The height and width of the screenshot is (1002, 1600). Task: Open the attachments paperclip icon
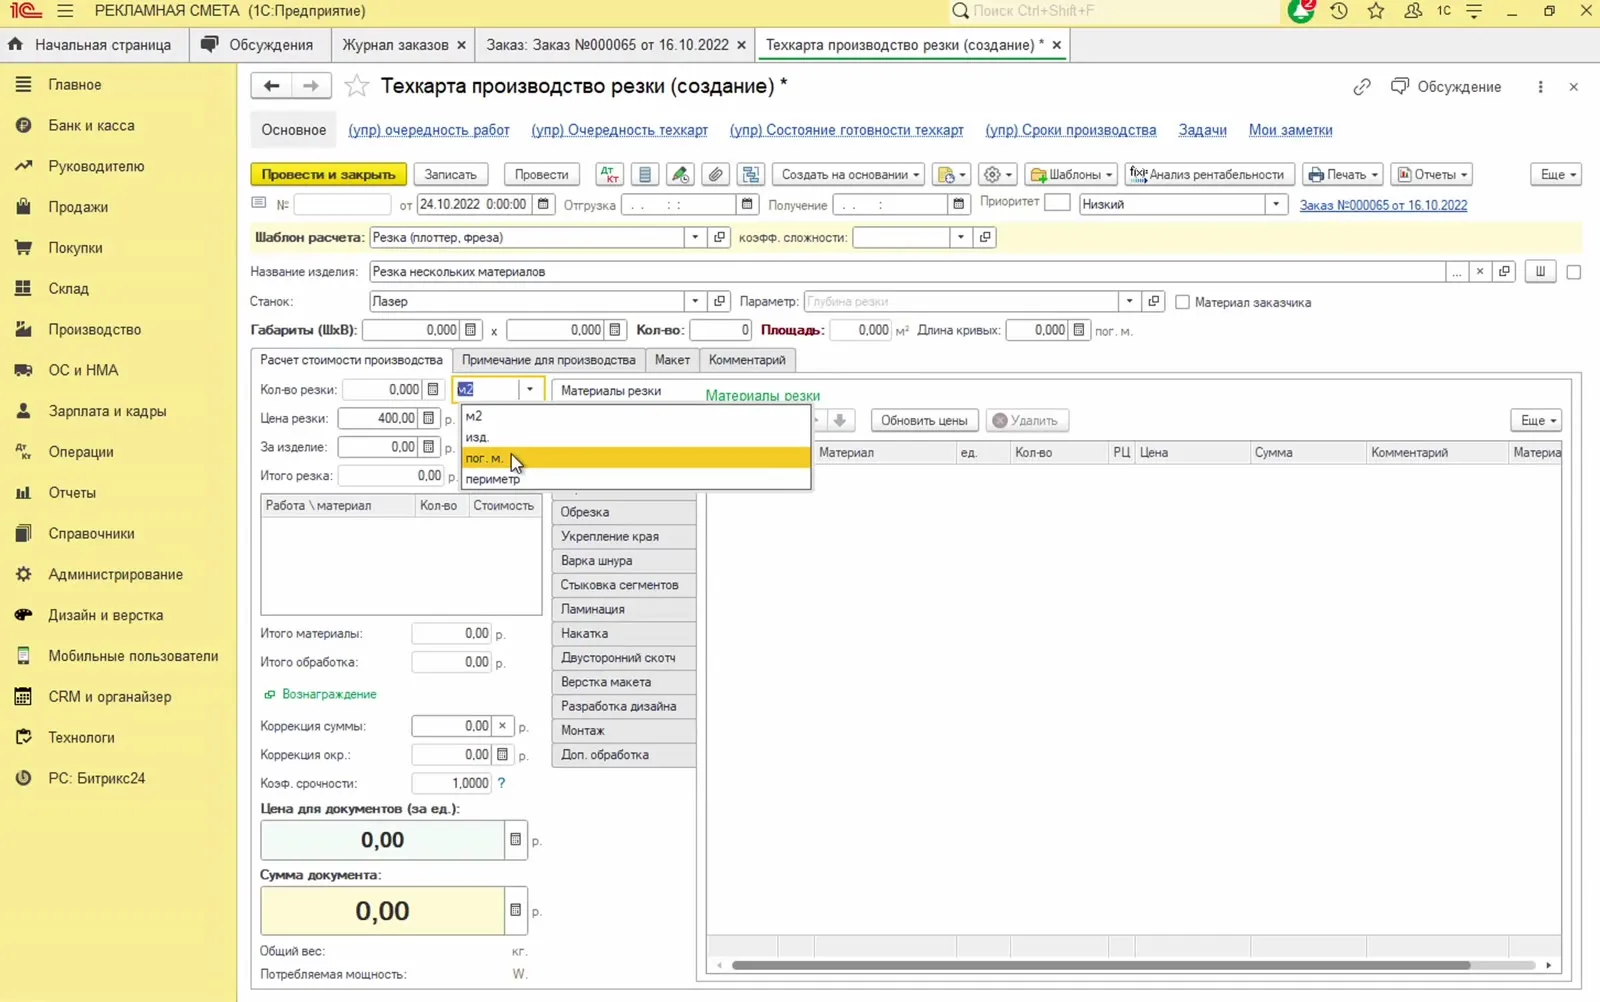coord(715,174)
